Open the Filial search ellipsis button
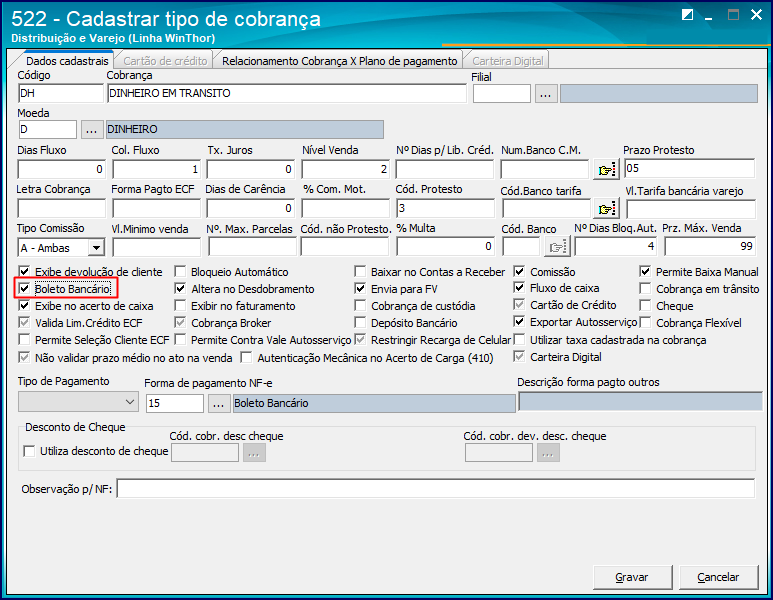 pyautogui.click(x=546, y=94)
